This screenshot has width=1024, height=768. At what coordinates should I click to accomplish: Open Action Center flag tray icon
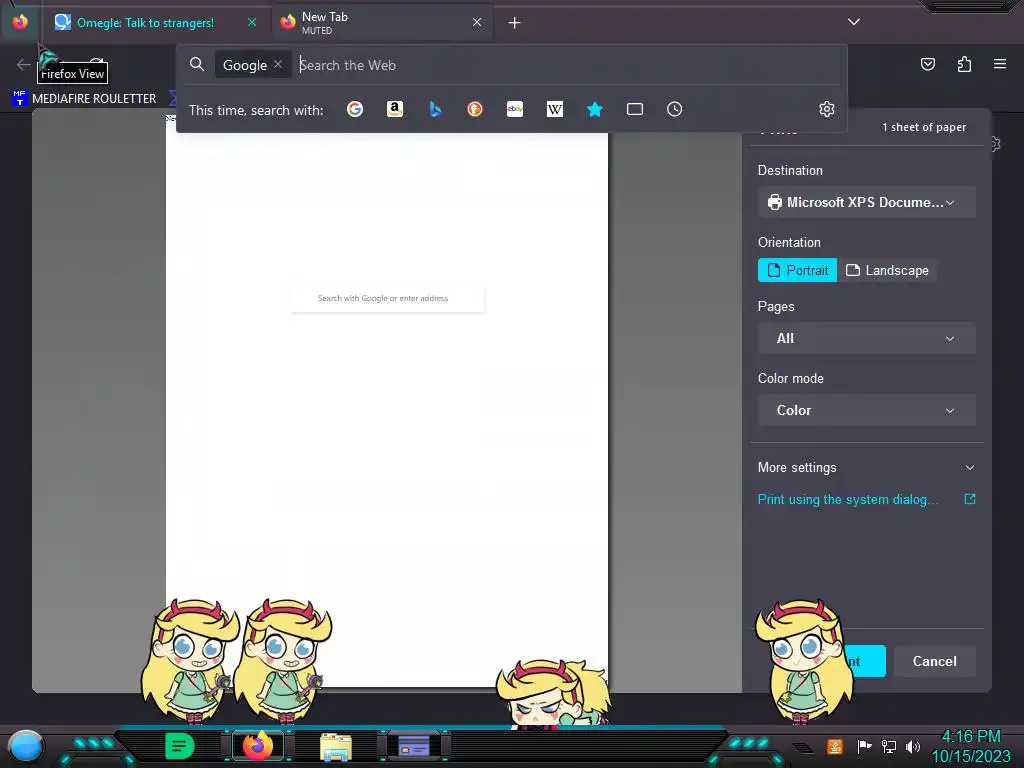click(x=864, y=746)
